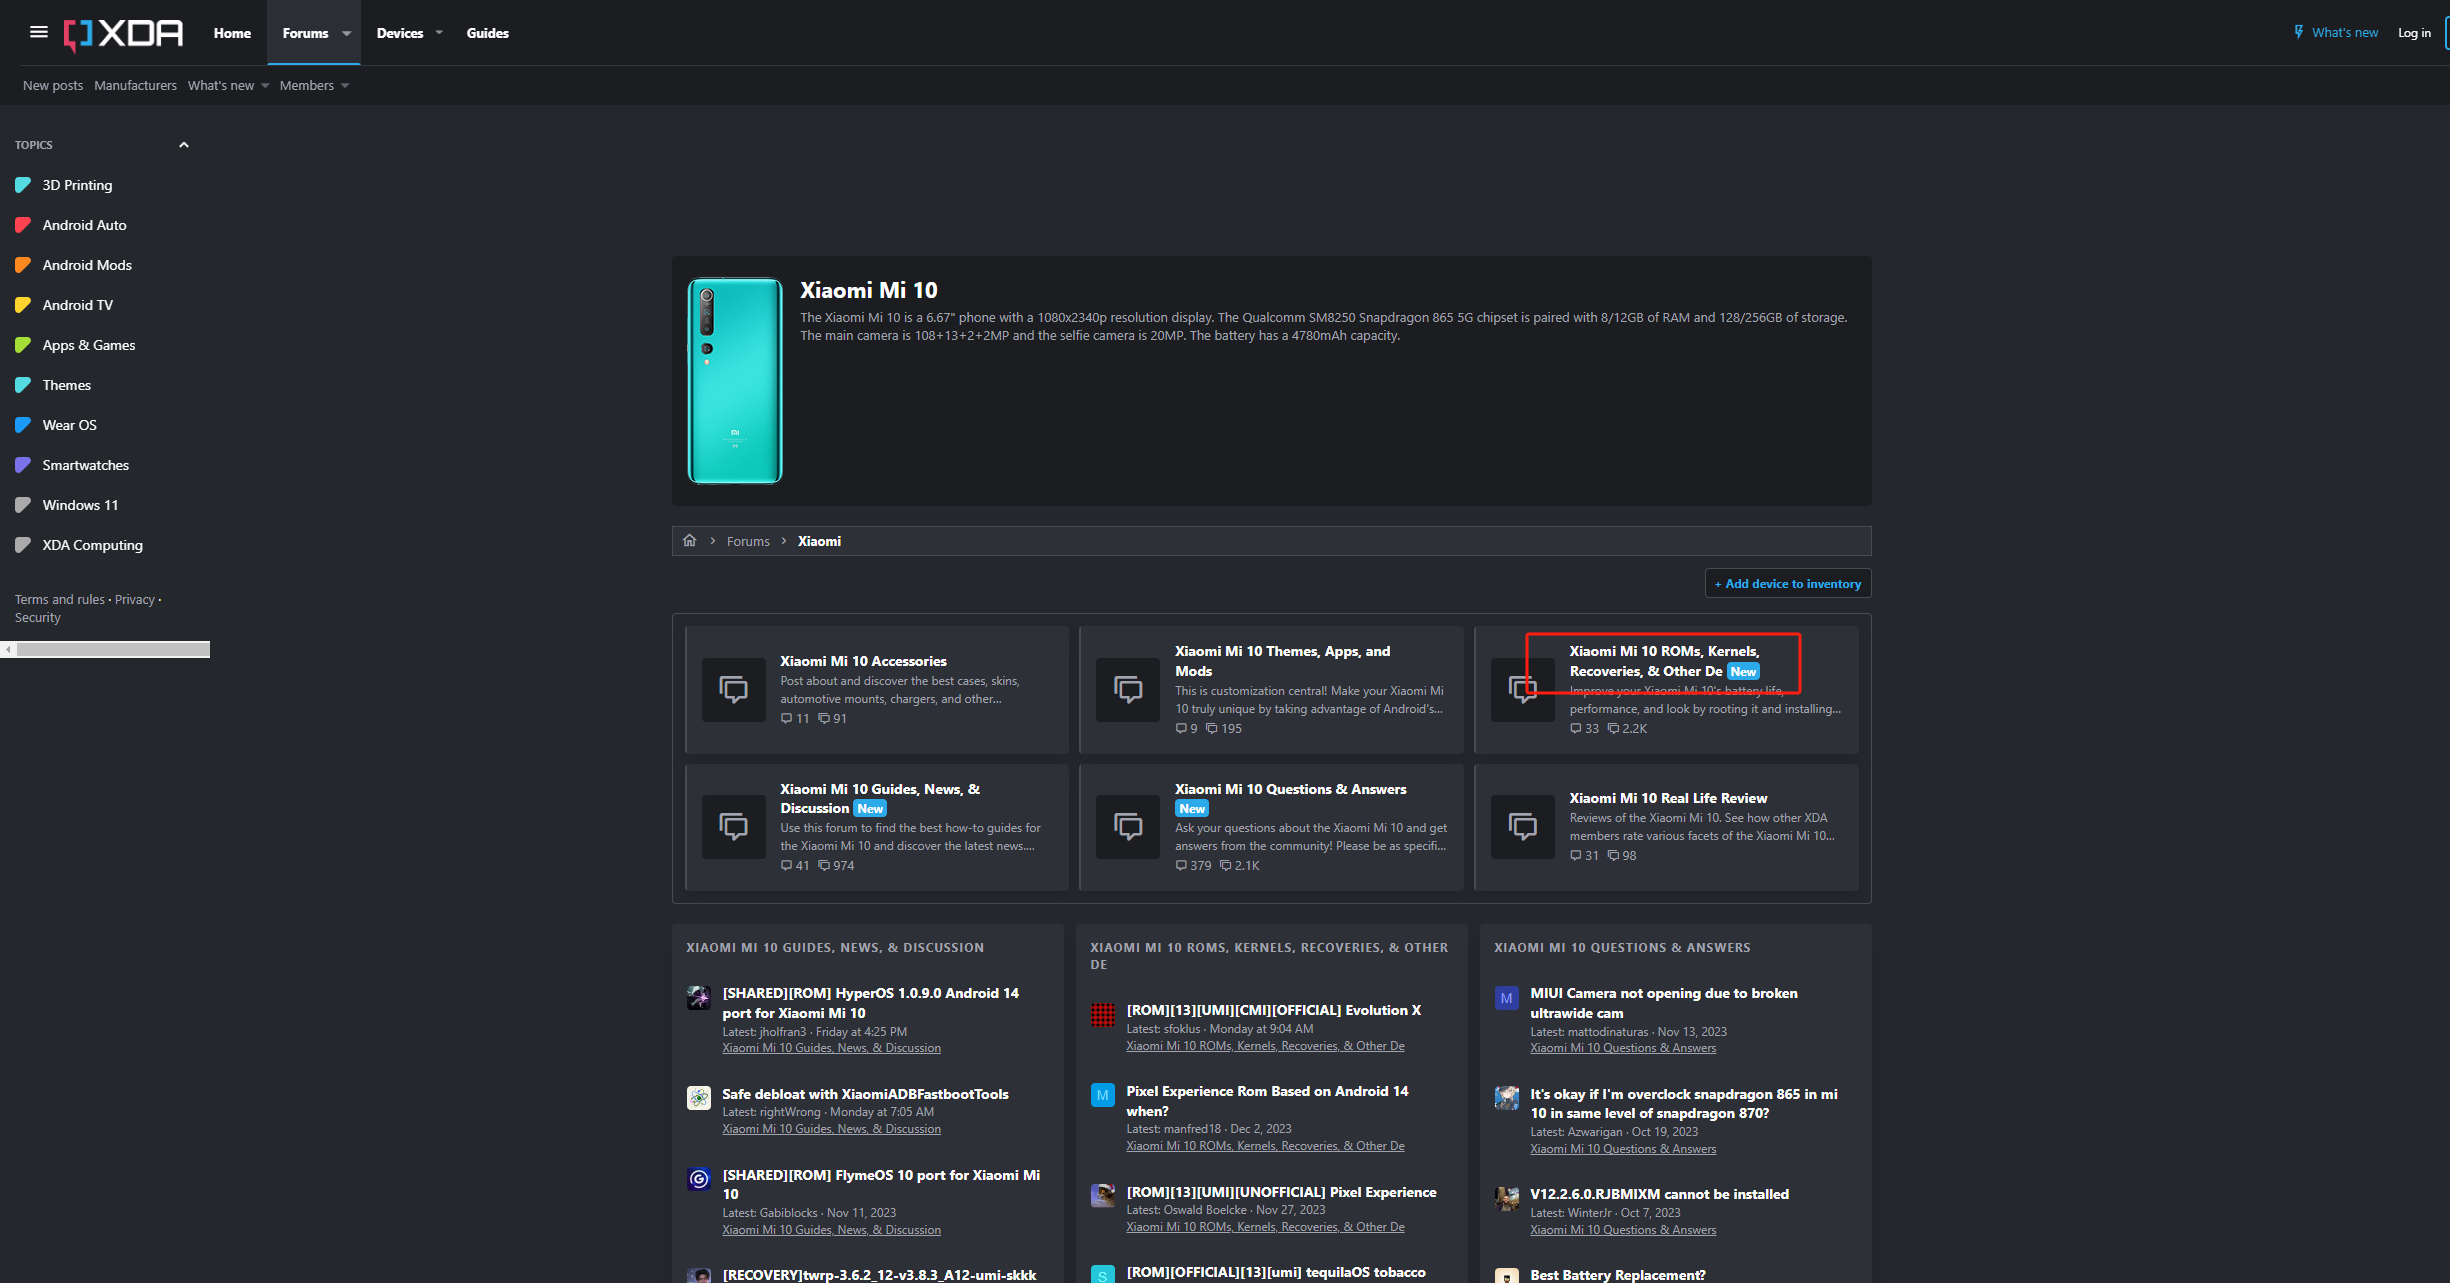Open New posts in sub-navigation
The image size is (2450, 1283).
point(53,86)
